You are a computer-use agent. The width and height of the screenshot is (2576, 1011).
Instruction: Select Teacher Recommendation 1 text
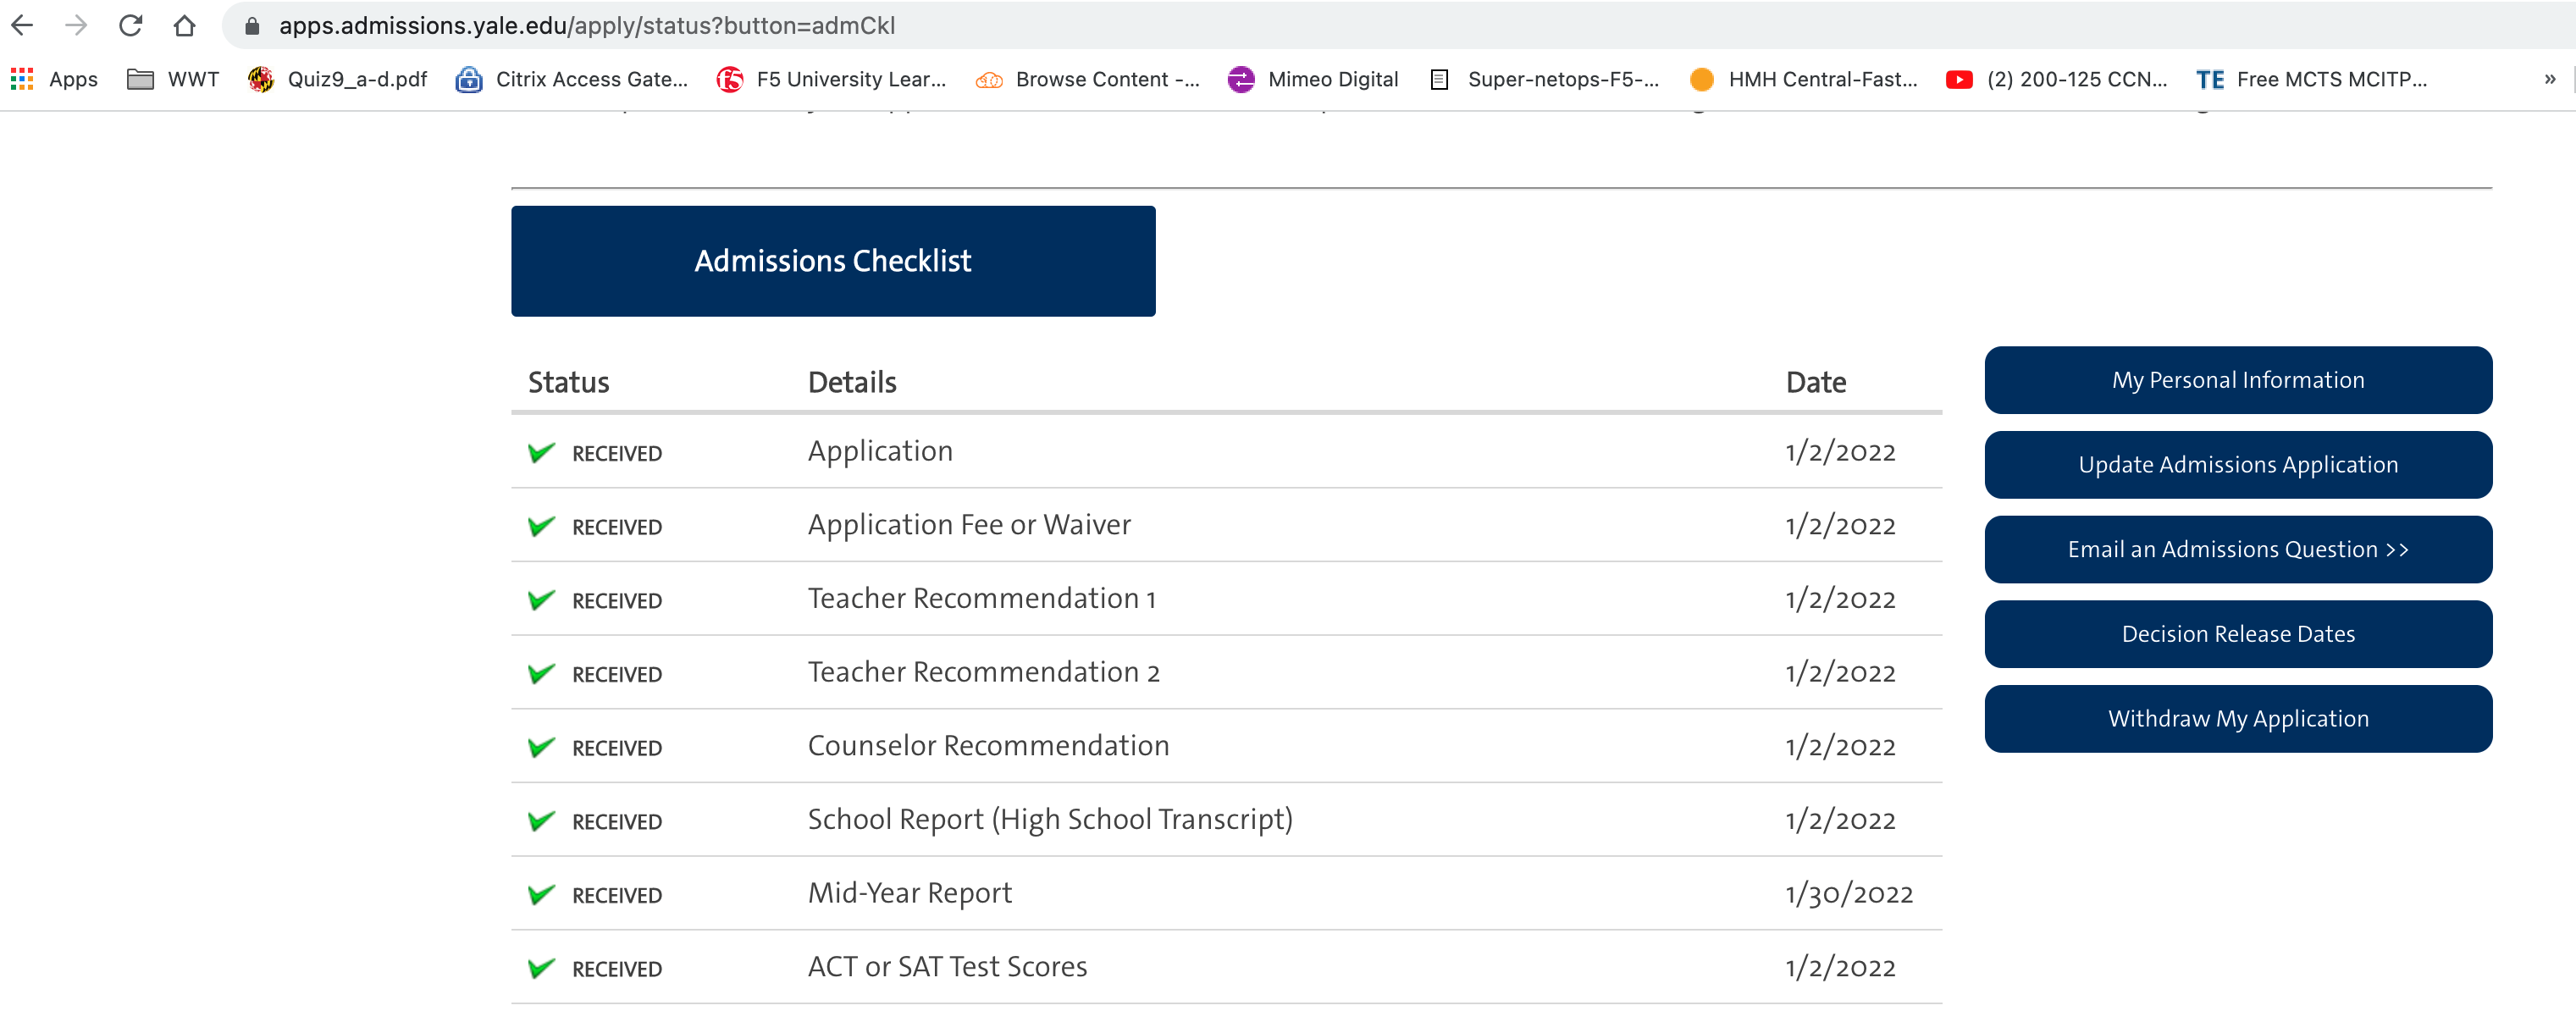tap(982, 599)
